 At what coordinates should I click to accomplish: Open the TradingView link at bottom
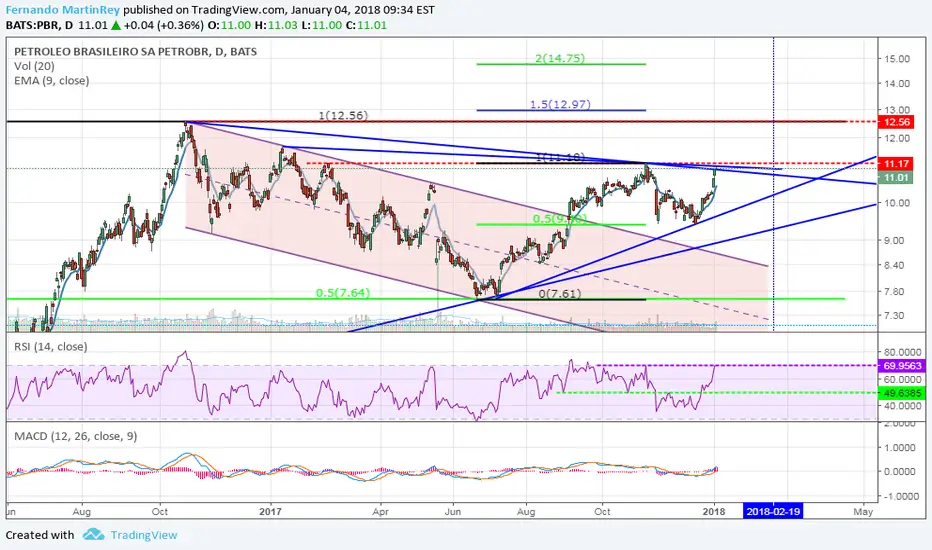(x=144, y=535)
